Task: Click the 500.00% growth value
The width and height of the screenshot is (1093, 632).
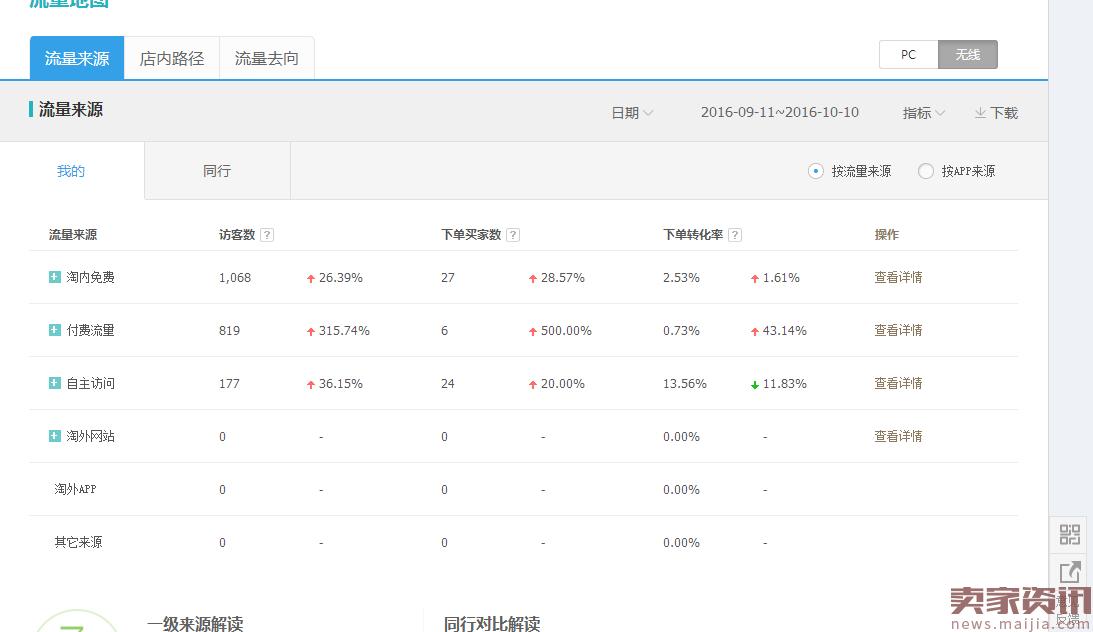Action: (x=566, y=330)
